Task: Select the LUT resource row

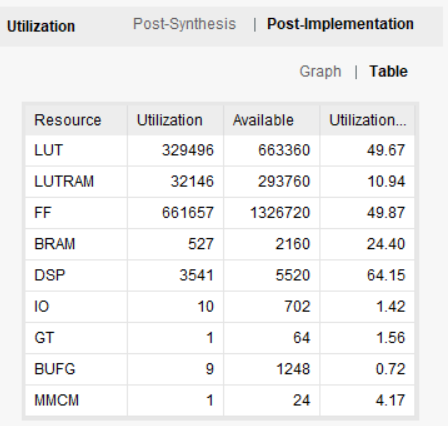Action: pos(220,150)
